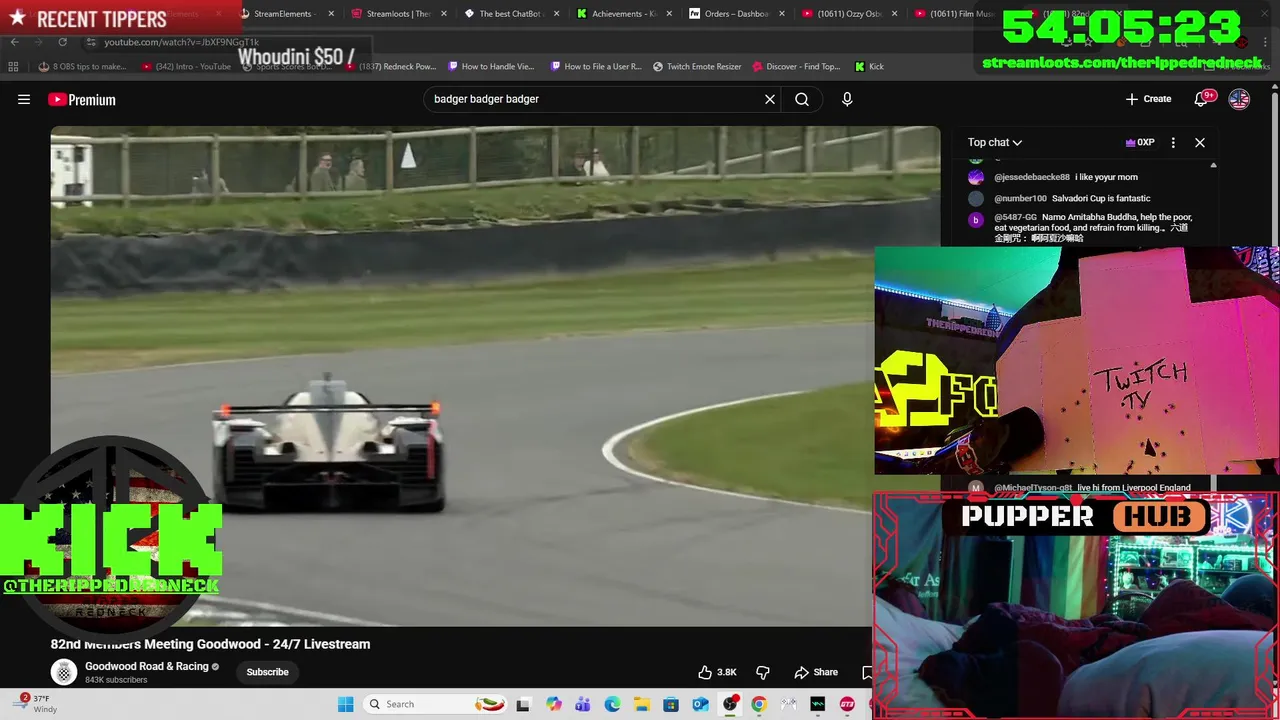This screenshot has height=720, width=1280.
Task: Reload the page in the browser
Action: [x=62, y=42]
